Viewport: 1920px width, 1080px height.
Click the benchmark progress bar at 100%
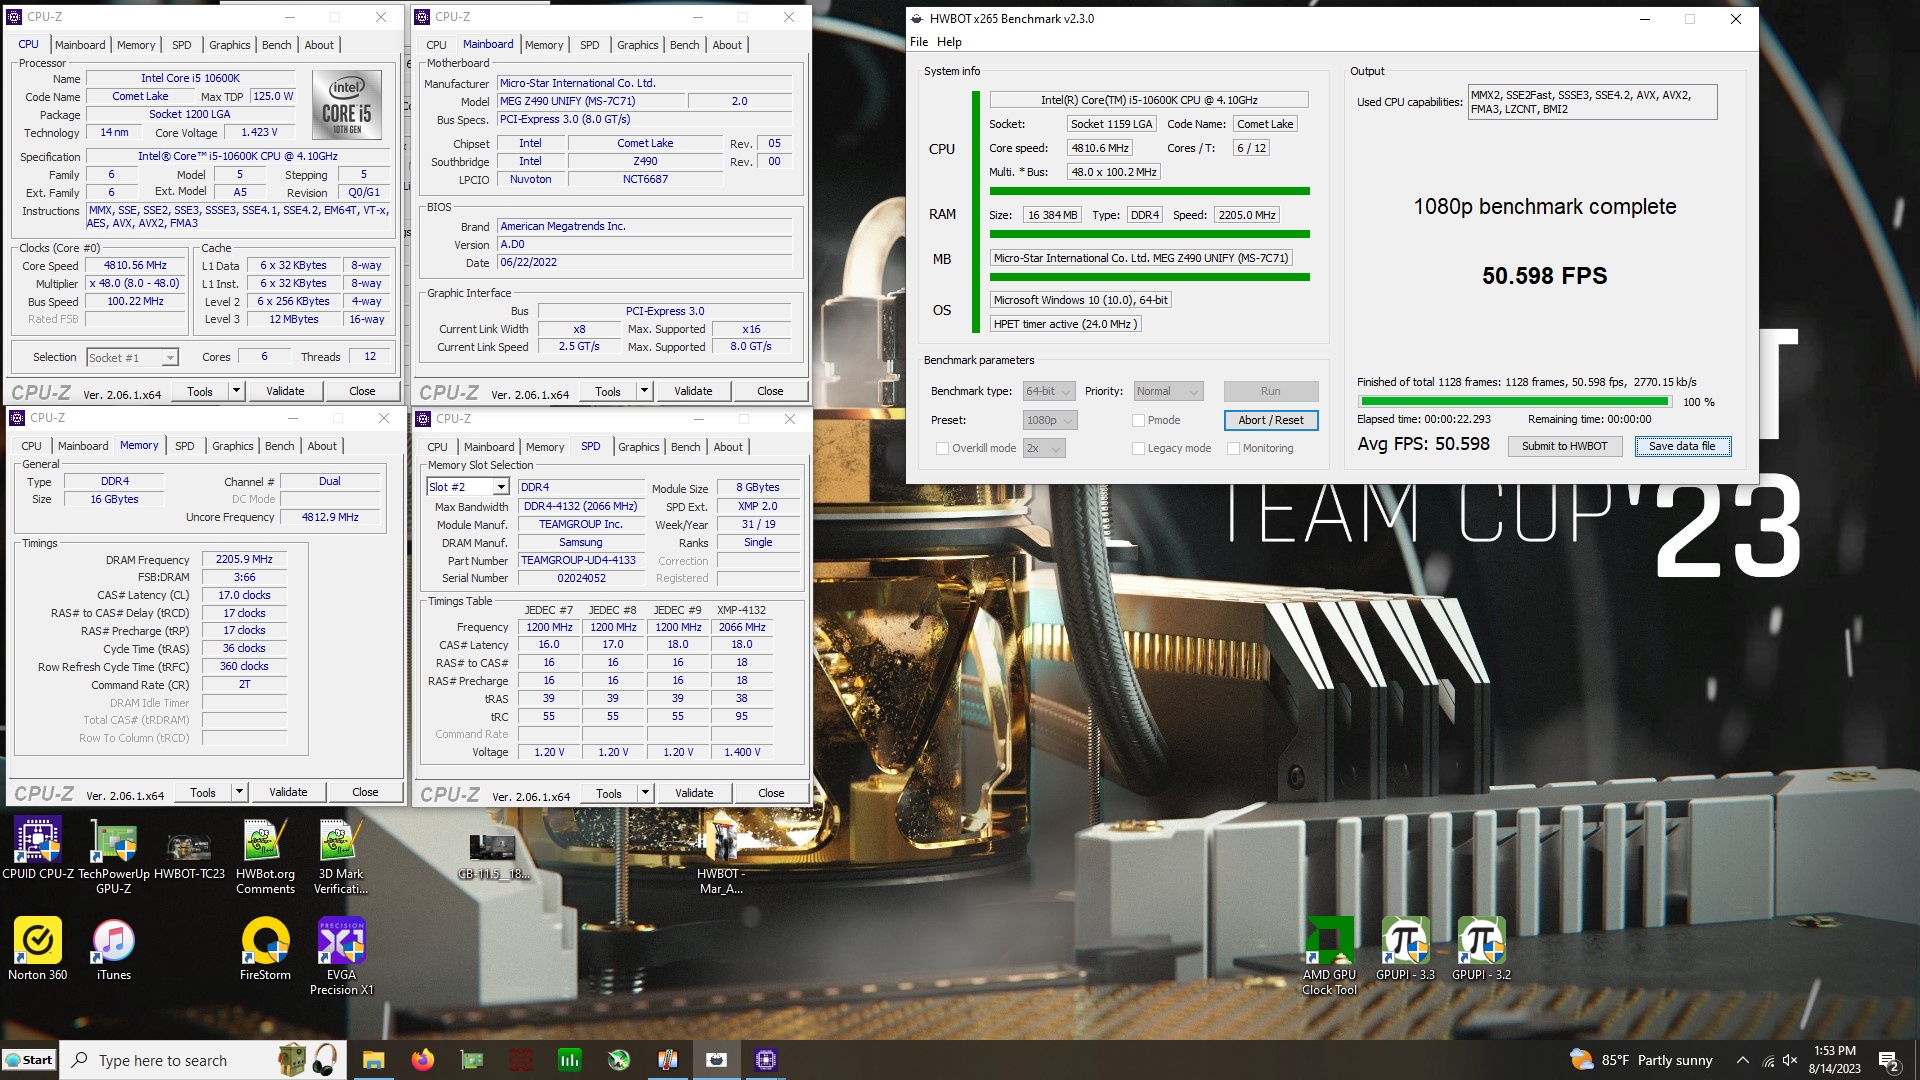pos(1513,402)
